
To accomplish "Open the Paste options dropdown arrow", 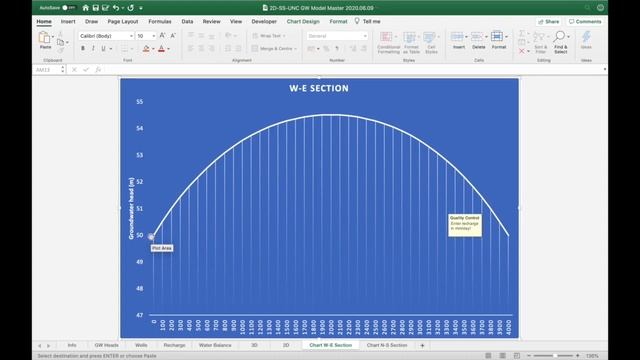I will coord(53,37).
